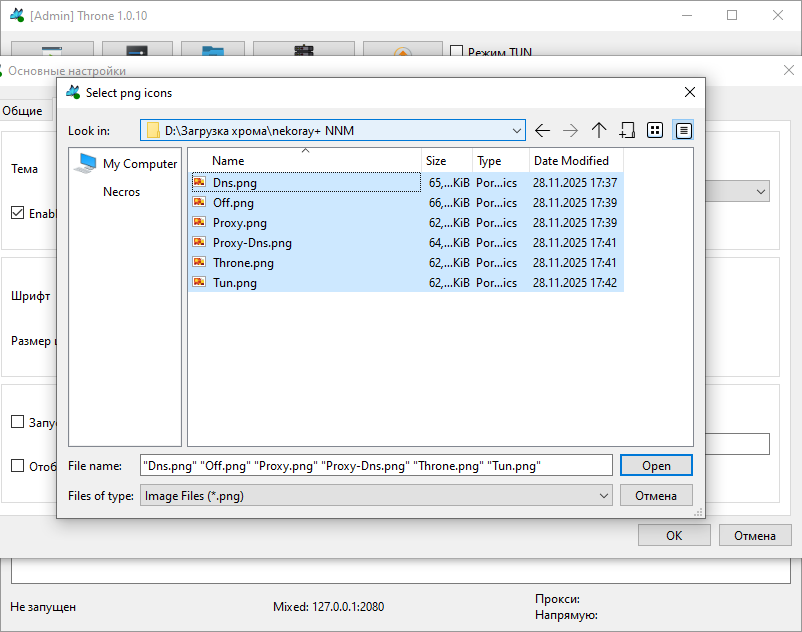This screenshot has width=802, height=632.
Task: Switch to the Общие tab
Action: [23, 110]
